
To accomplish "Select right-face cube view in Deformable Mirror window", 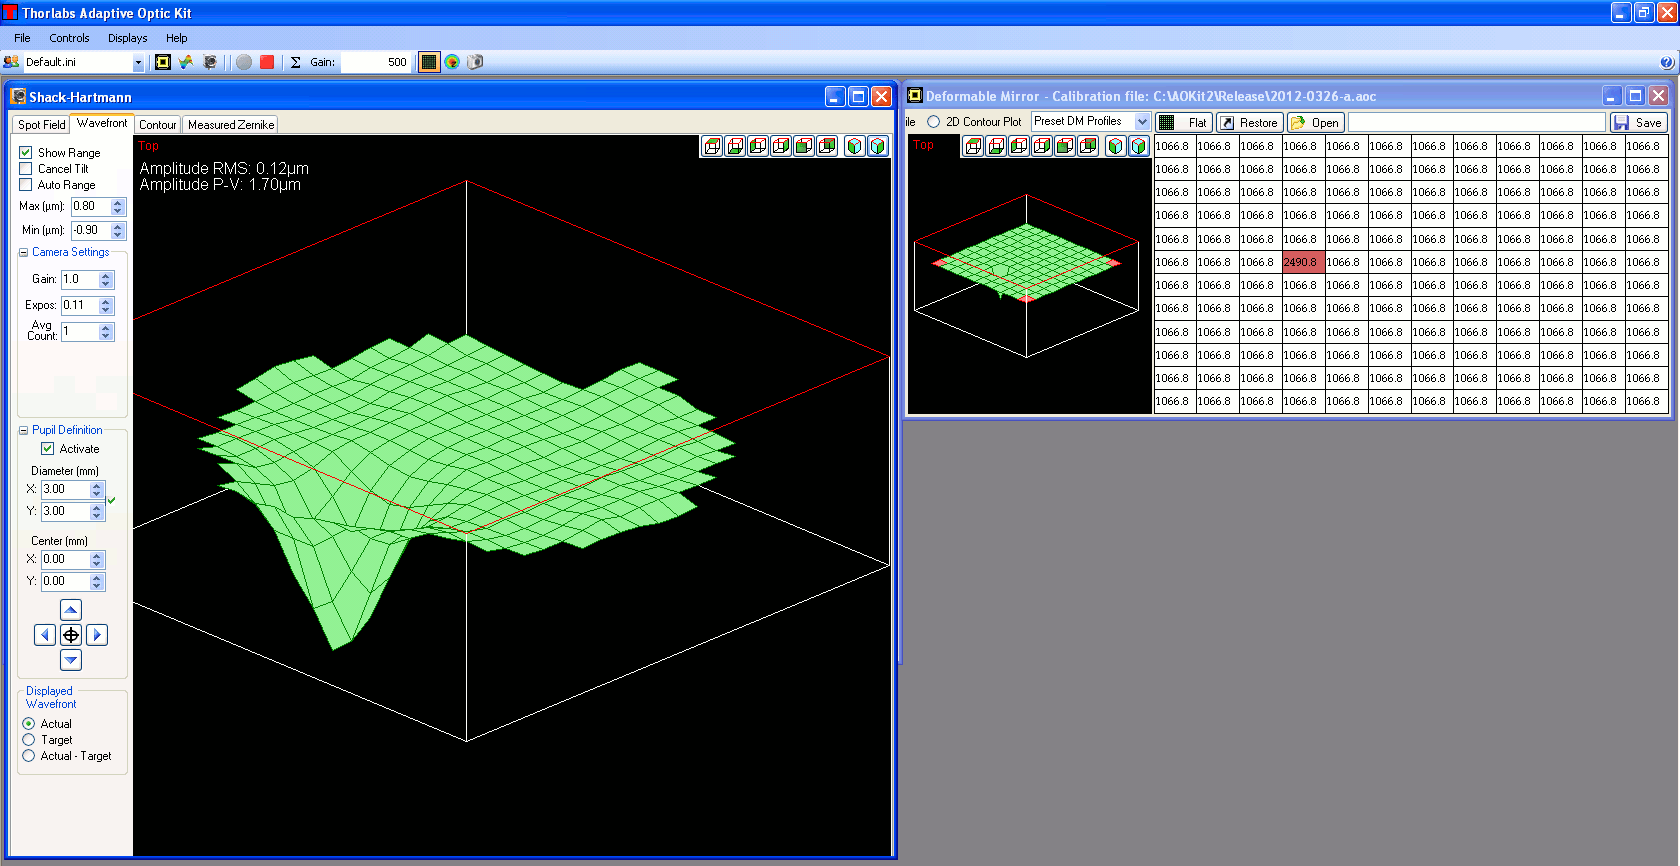I will coord(1042,146).
